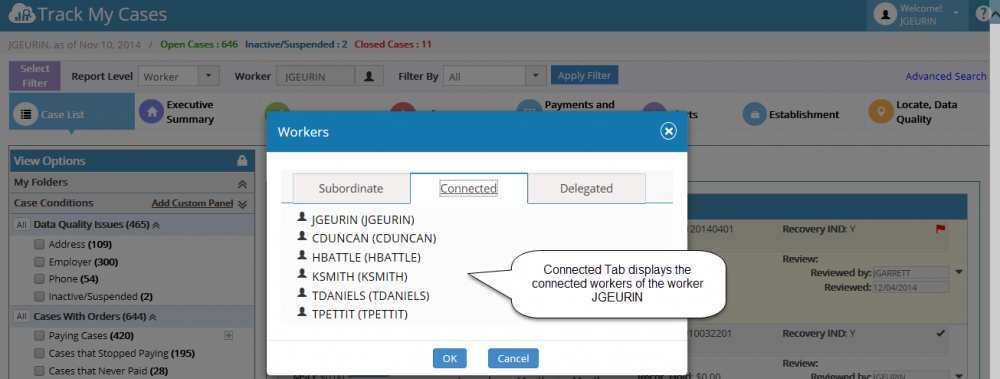Click the Add Custom Panel link
The height and width of the screenshot is (379, 1000).
(x=192, y=203)
